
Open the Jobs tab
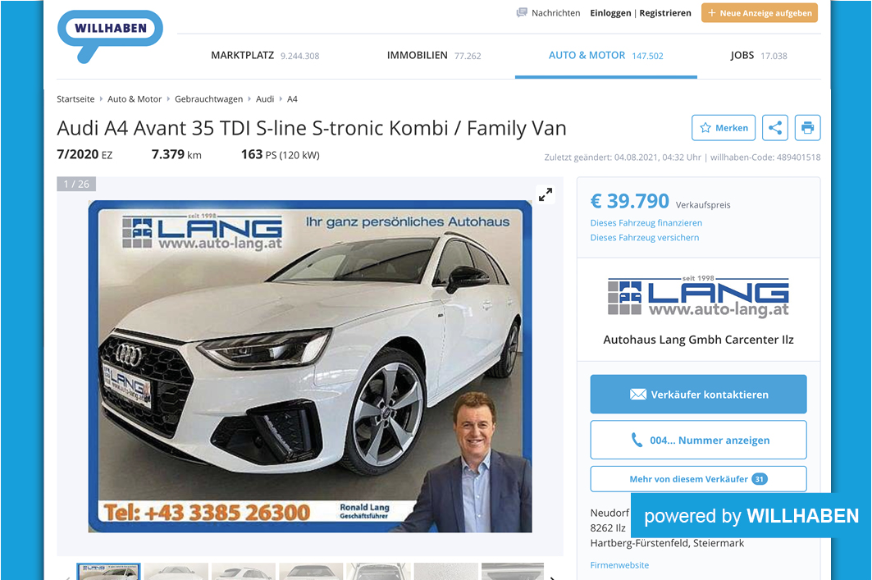759,56
